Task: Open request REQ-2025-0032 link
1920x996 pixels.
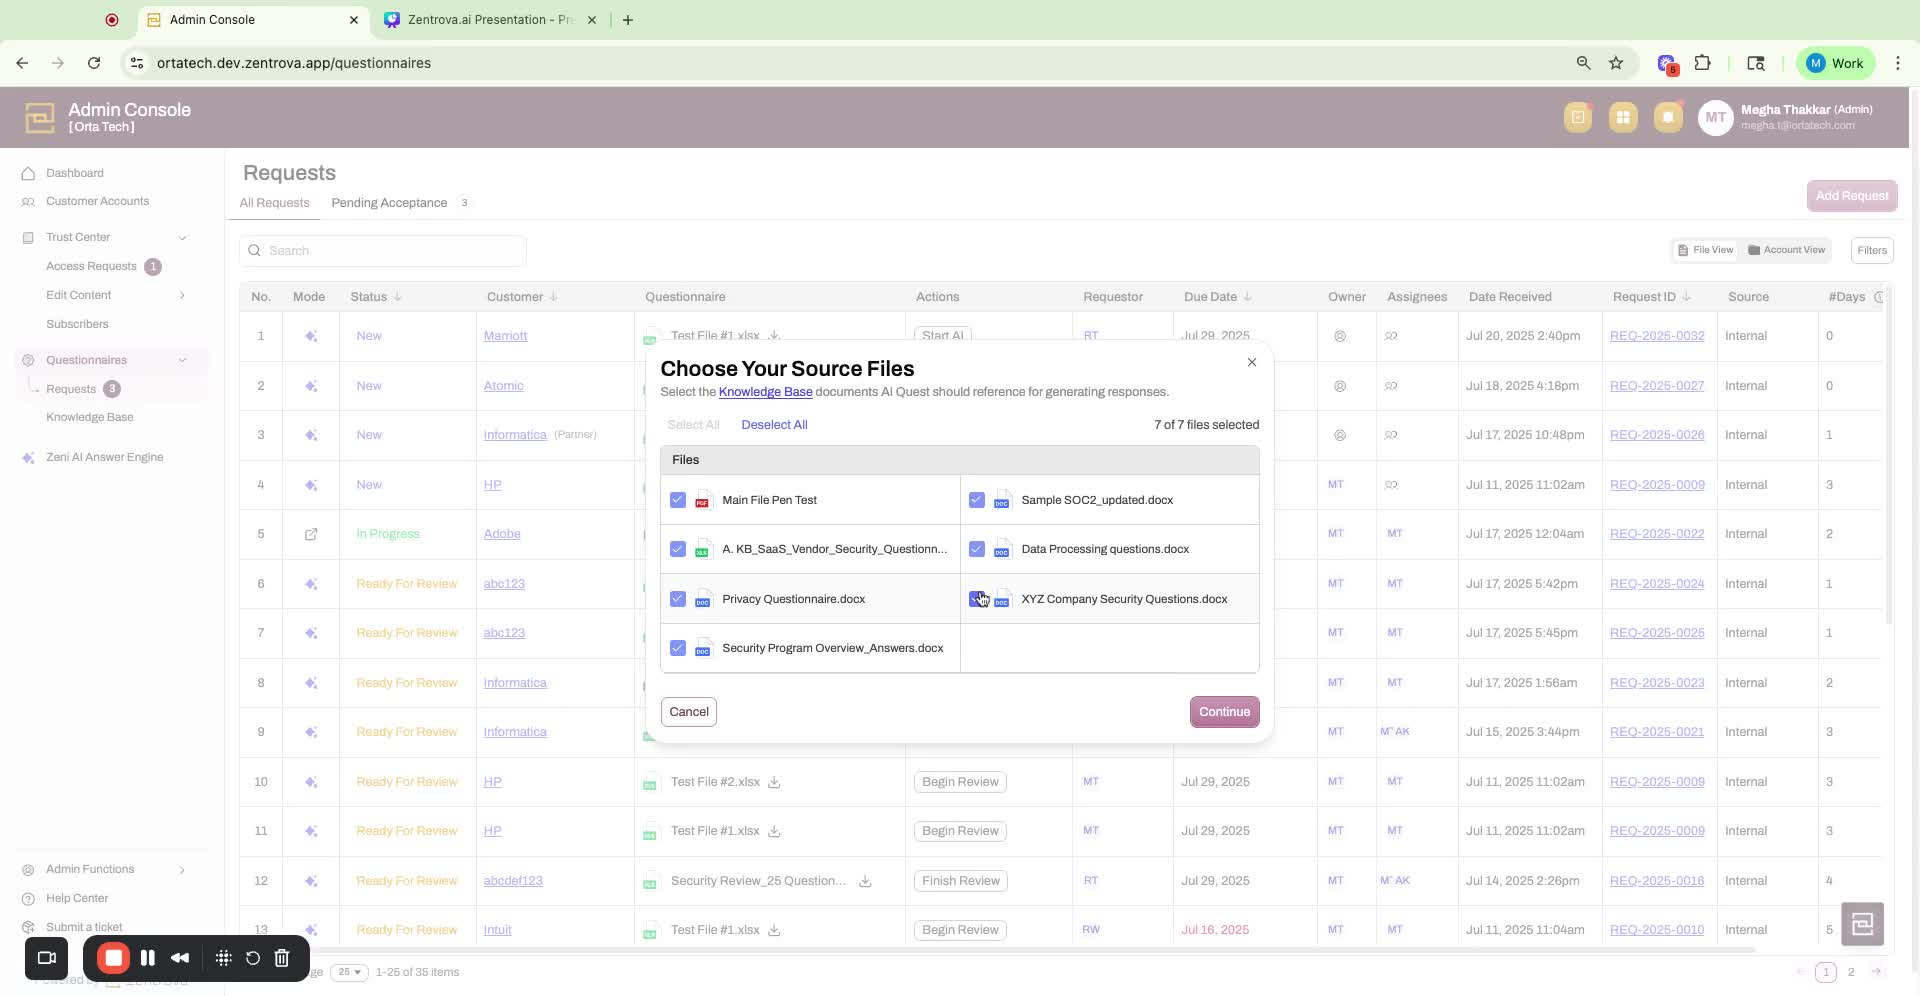Action: click(x=1657, y=336)
